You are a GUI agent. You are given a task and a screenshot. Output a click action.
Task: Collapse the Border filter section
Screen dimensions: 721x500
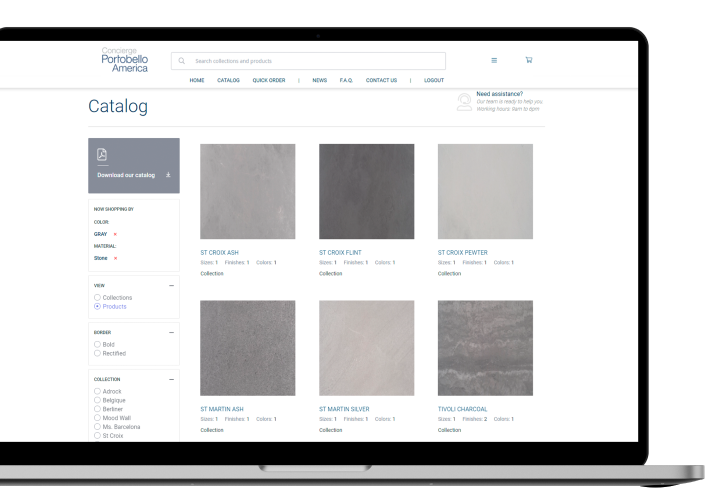click(171, 332)
